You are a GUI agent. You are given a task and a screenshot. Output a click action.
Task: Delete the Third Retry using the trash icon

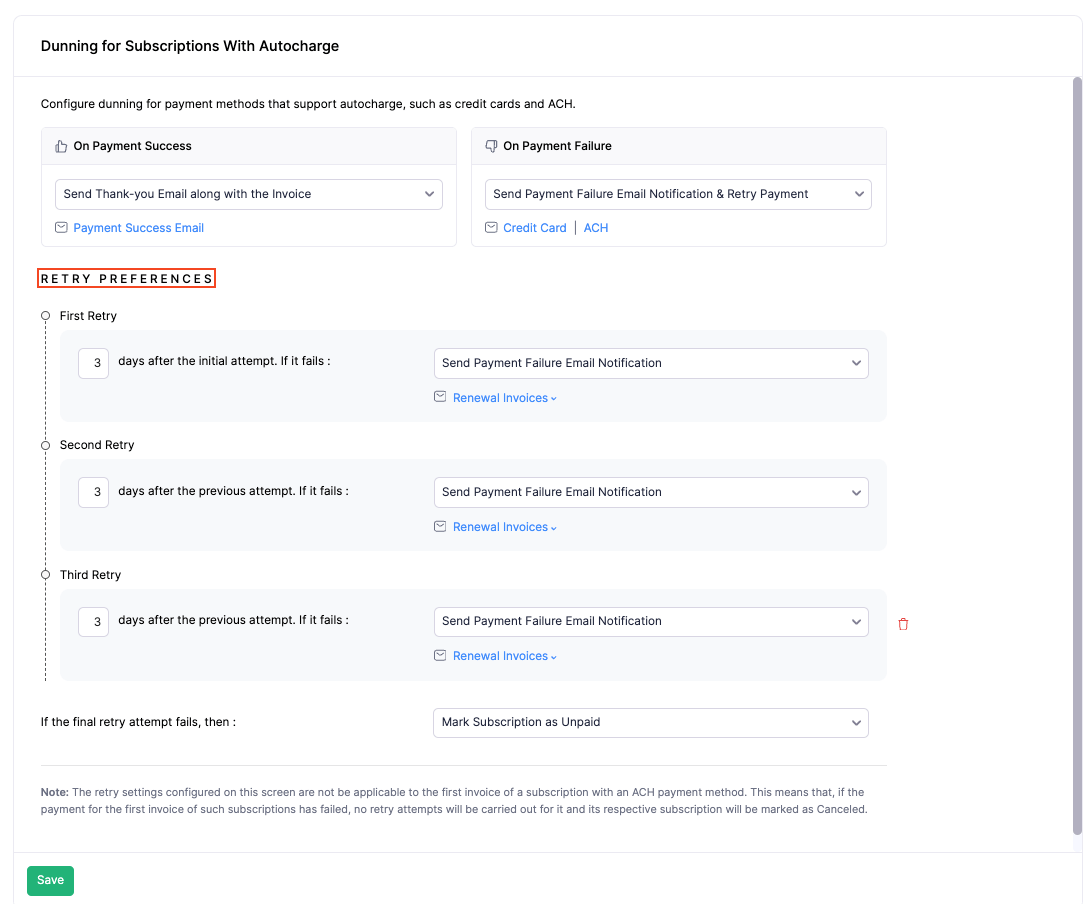tap(903, 622)
